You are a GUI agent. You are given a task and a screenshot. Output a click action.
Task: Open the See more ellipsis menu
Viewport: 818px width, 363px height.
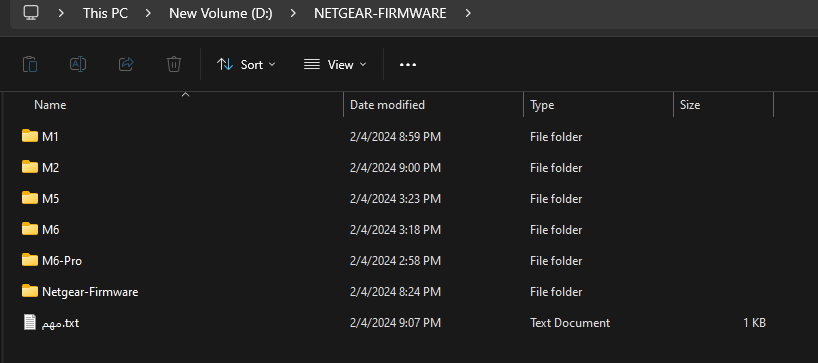(408, 65)
